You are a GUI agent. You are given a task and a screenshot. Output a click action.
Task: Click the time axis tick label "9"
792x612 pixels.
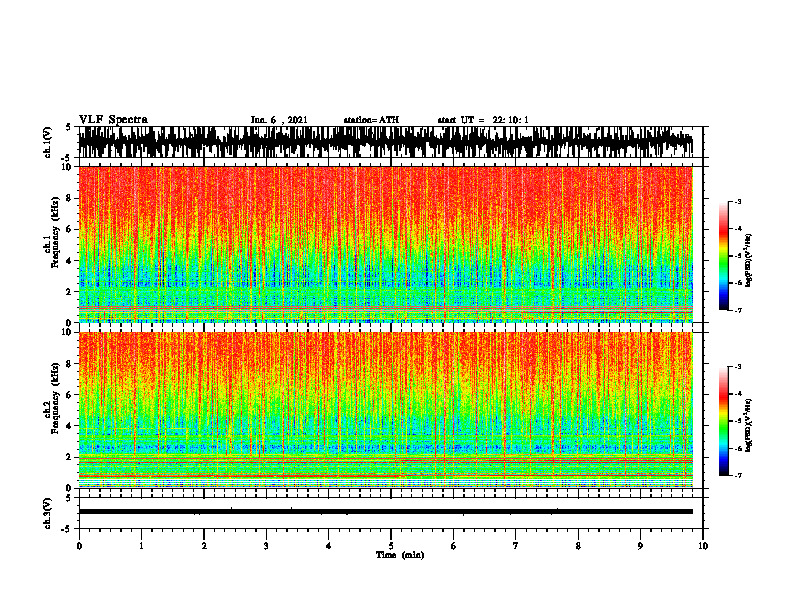coord(640,546)
